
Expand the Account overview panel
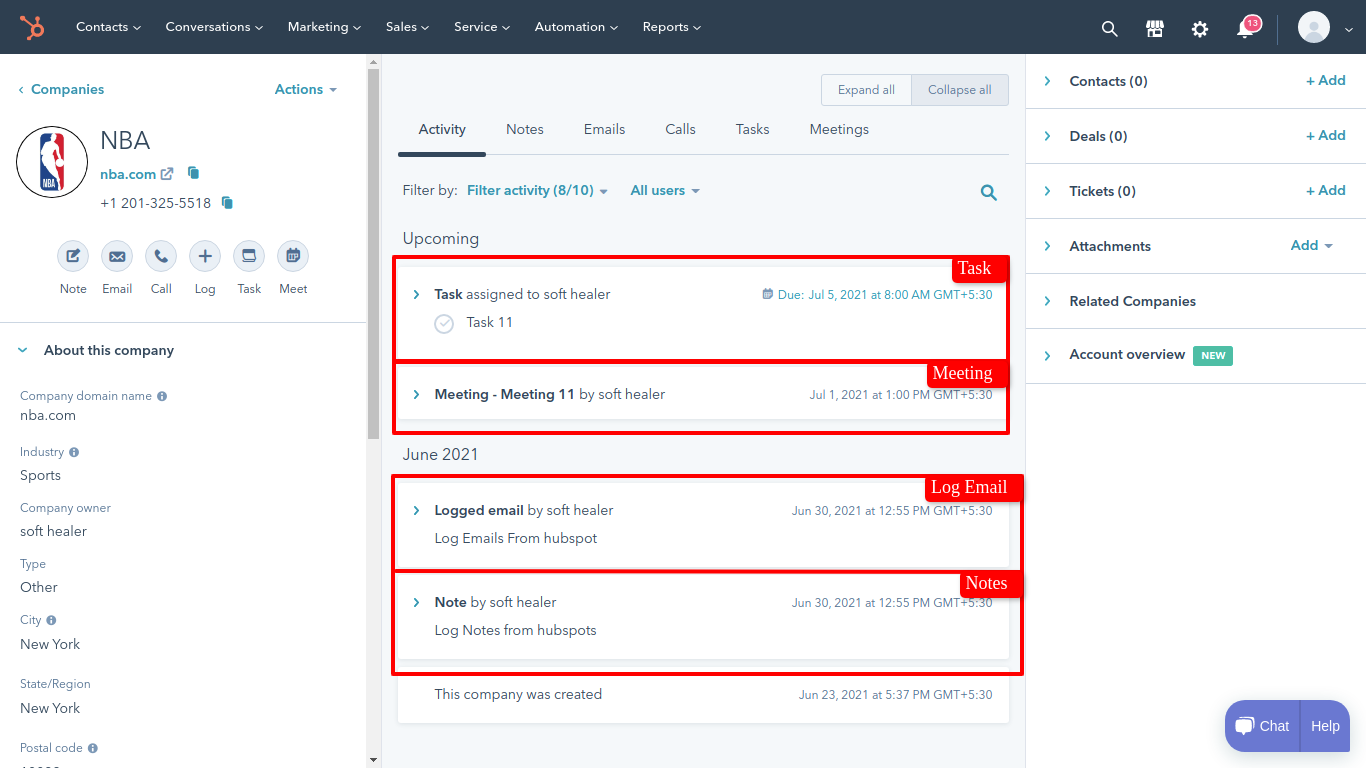point(1047,355)
